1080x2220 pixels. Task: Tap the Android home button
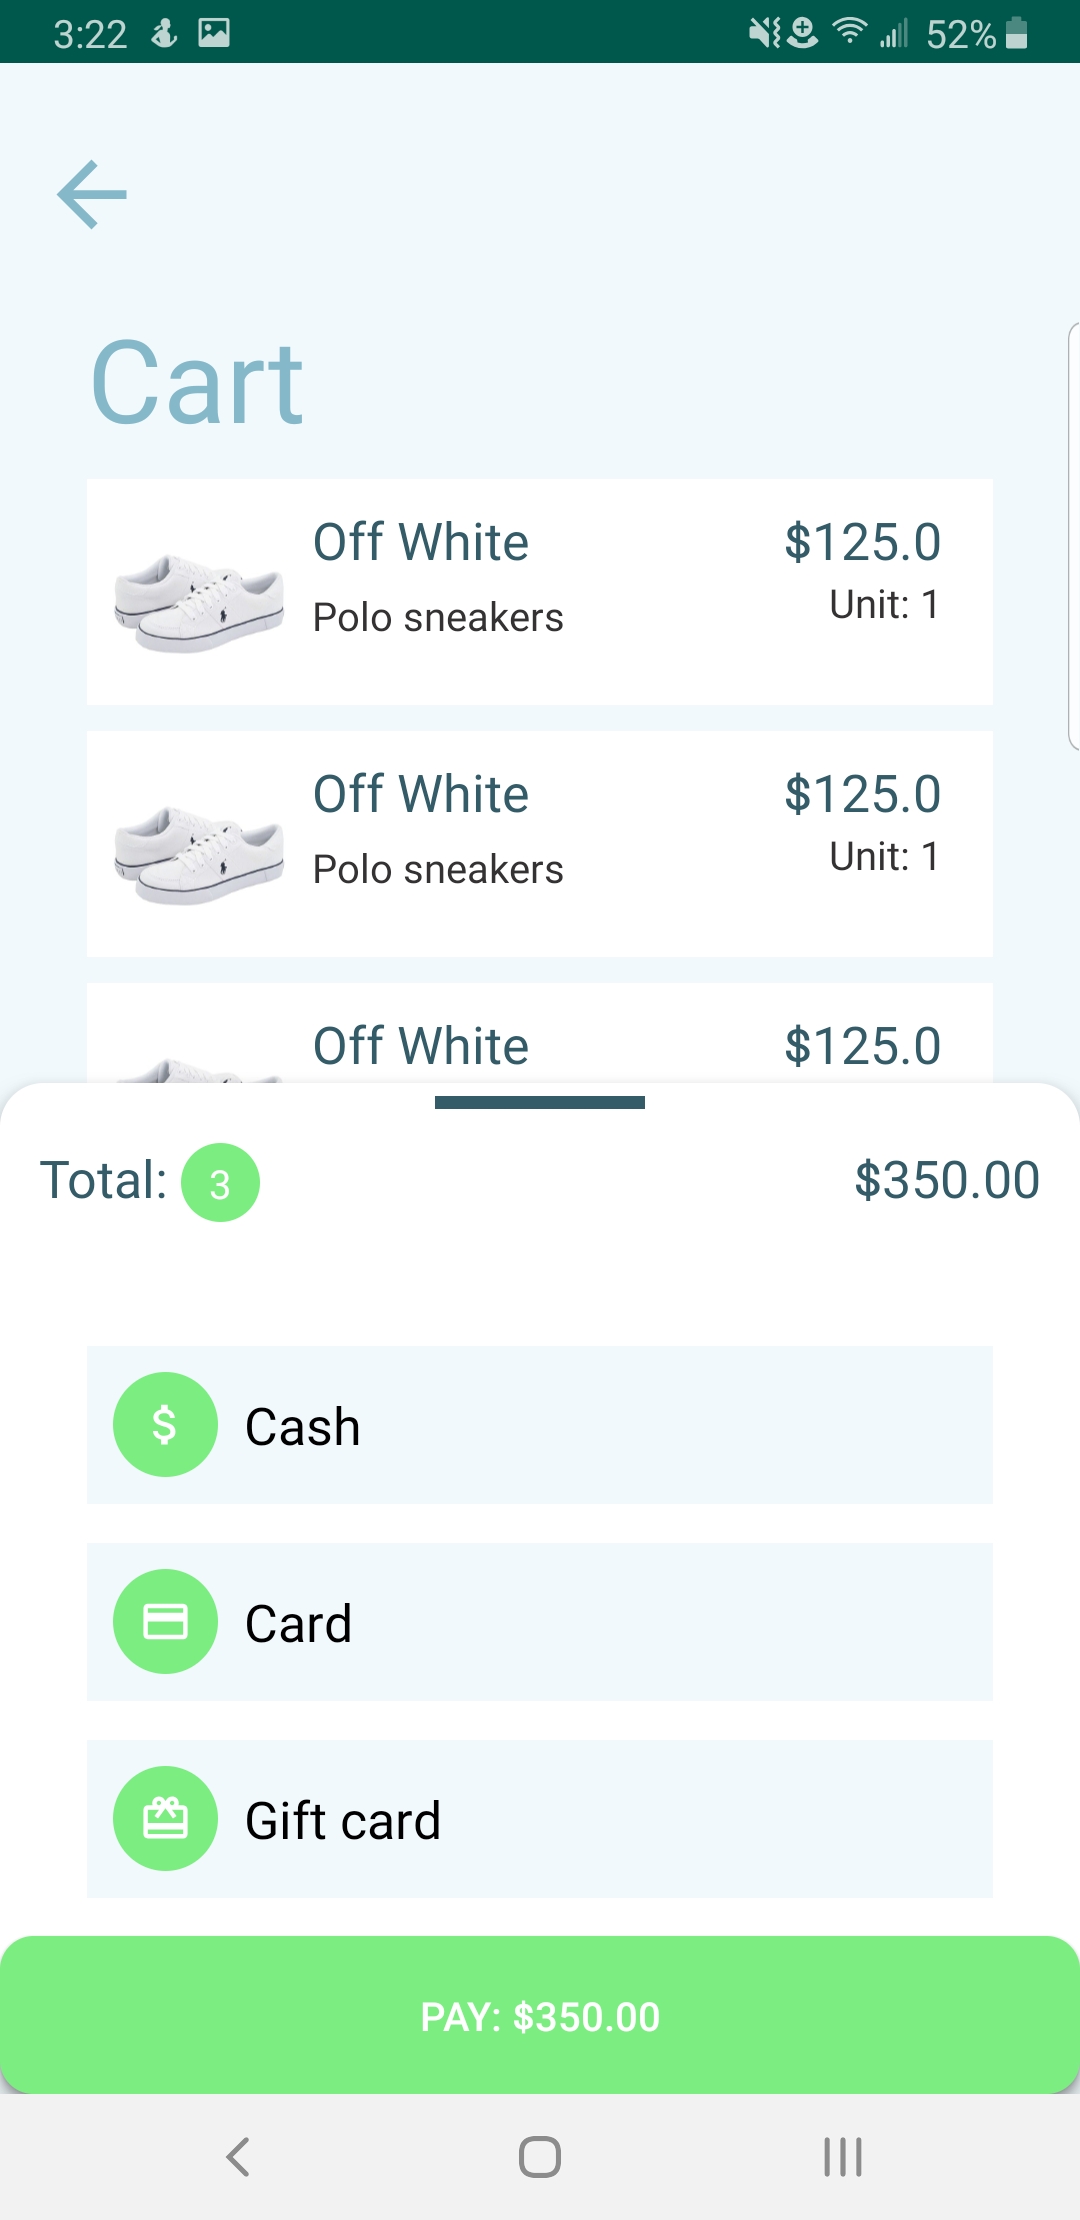(540, 2157)
